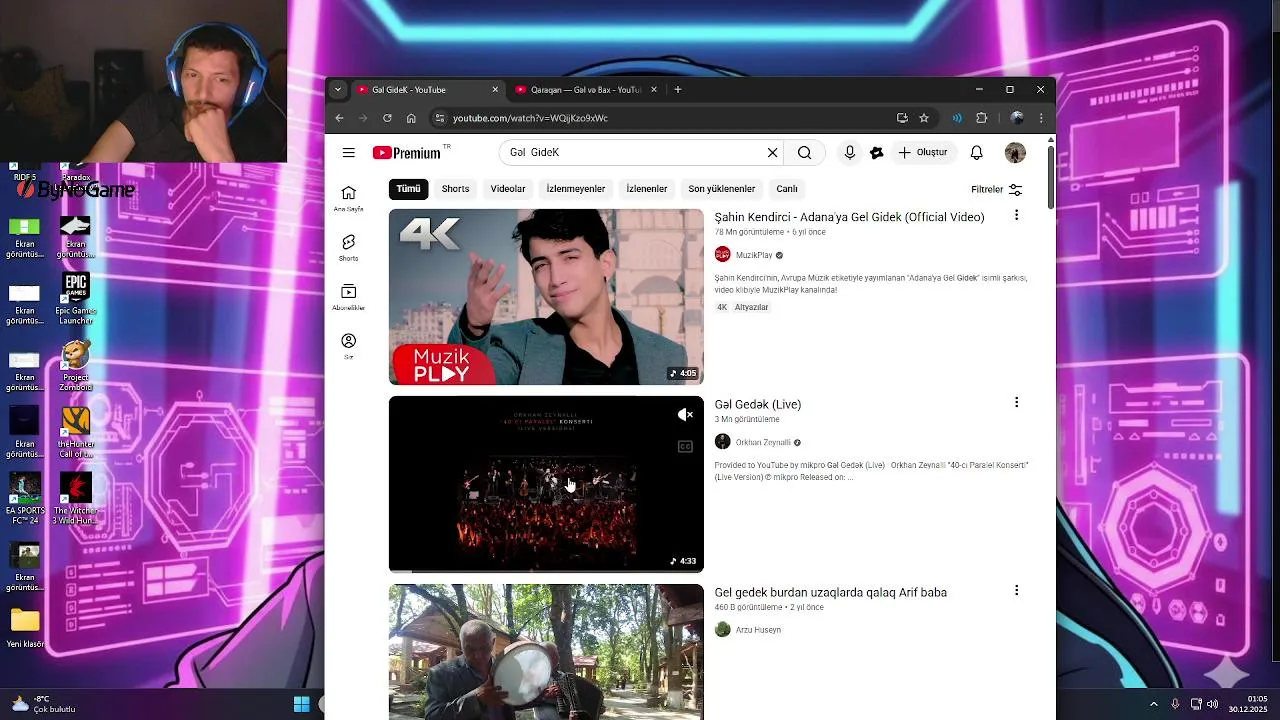1280x720 pixels.
Task: Open the Gəl Gedək (Live) title
Action: point(758,405)
